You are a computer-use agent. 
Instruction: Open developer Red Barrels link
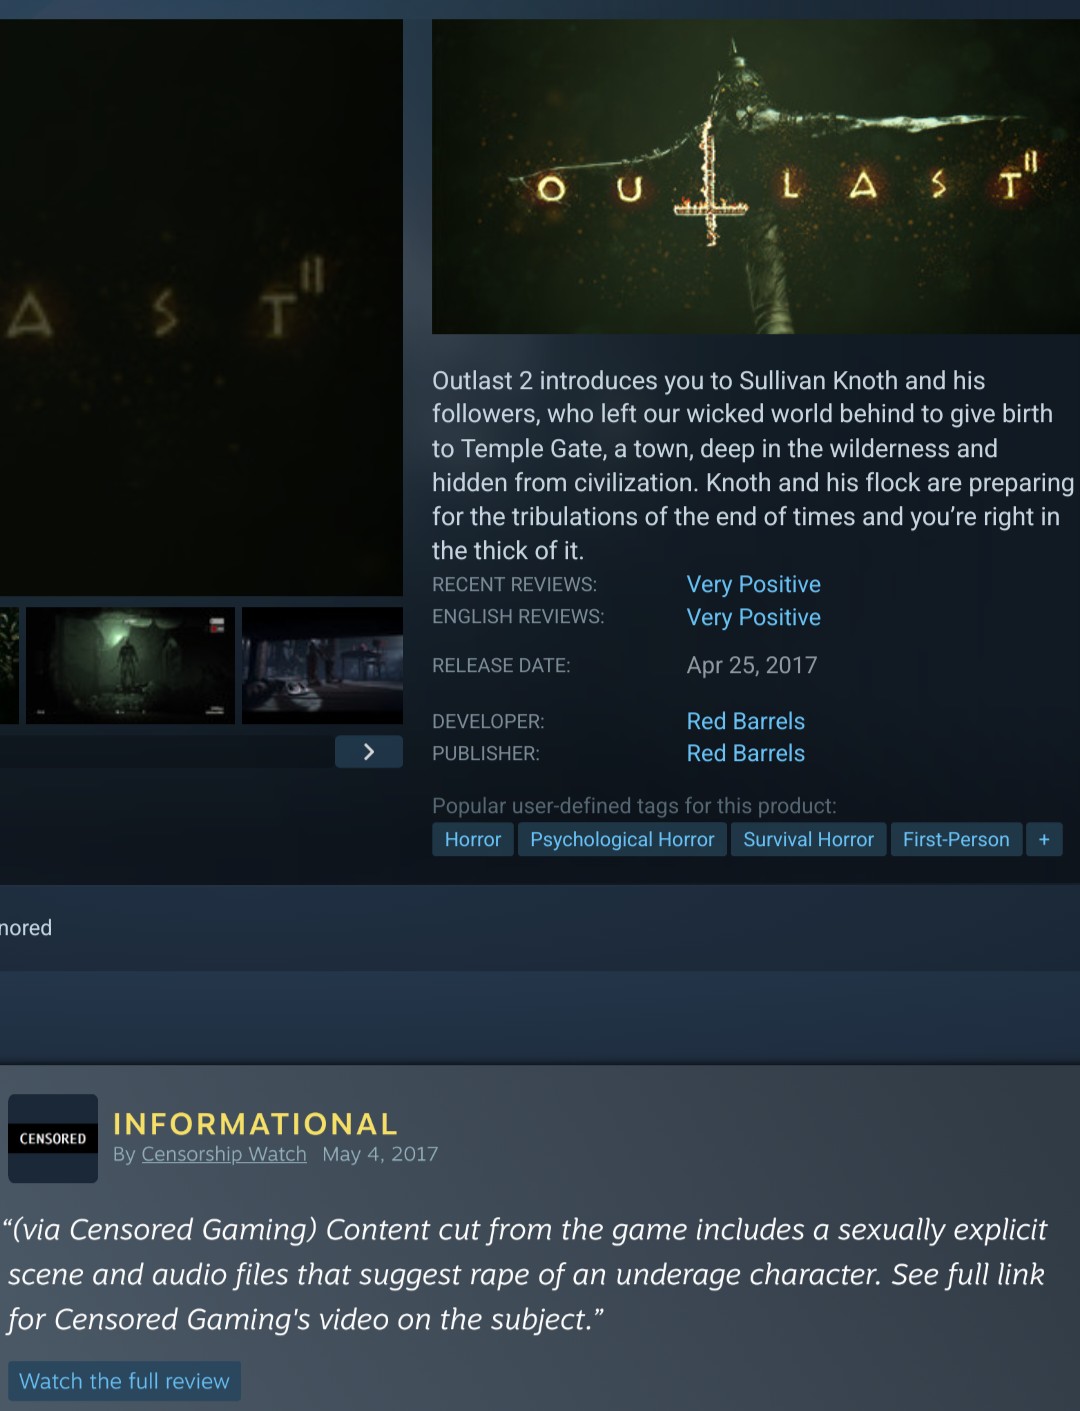[745, 721]
